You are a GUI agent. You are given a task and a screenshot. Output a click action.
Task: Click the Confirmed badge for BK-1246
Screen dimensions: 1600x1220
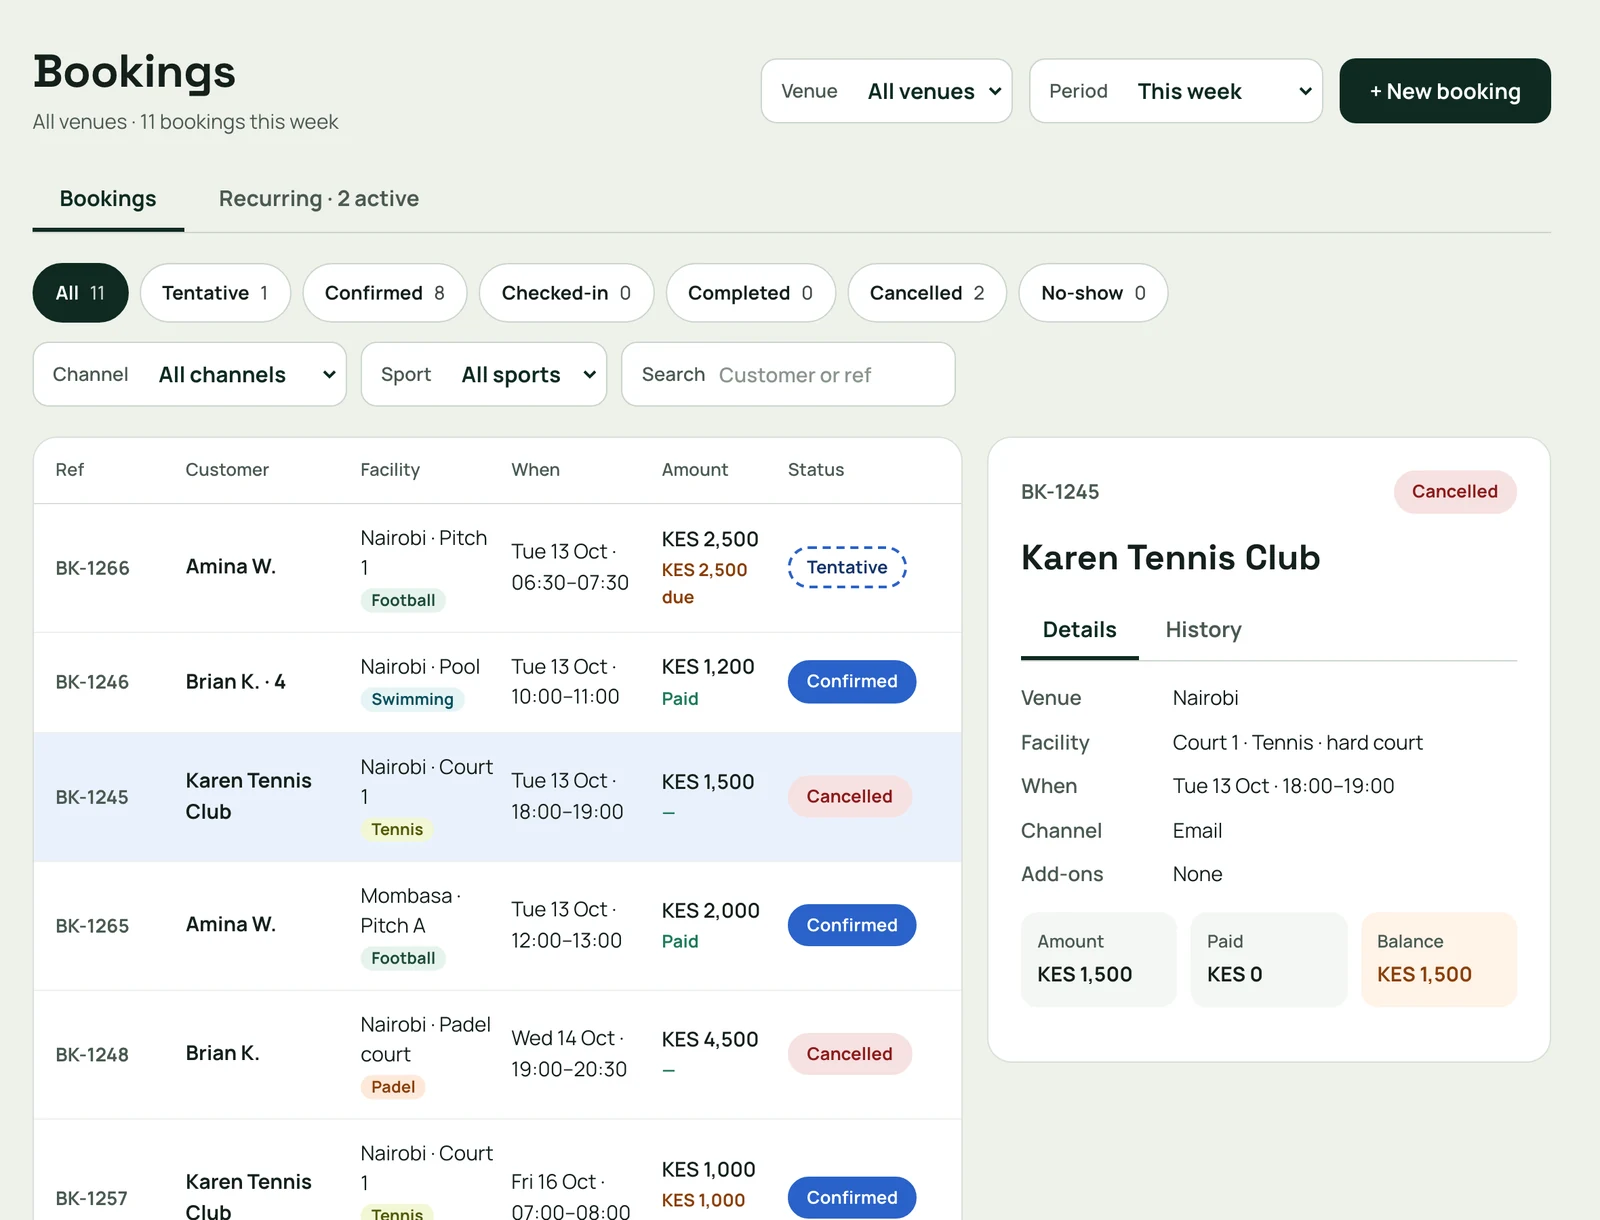[x=852, y=681]
